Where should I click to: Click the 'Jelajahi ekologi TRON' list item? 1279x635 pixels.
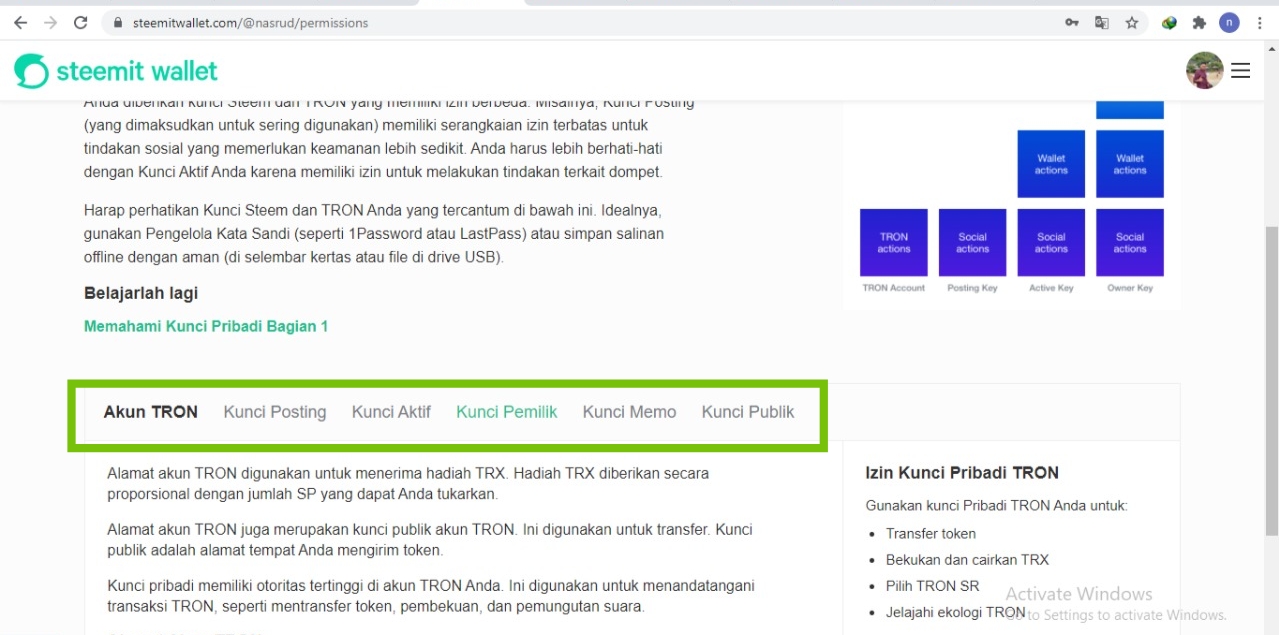click(956, 612)
